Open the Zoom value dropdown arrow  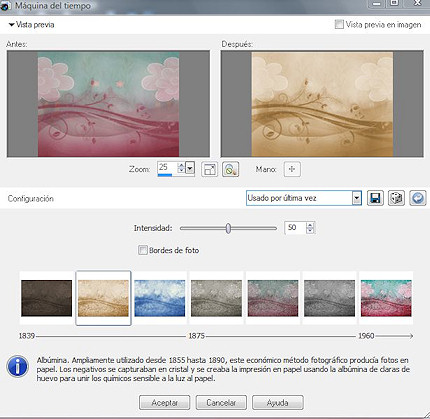coord(190,168)
